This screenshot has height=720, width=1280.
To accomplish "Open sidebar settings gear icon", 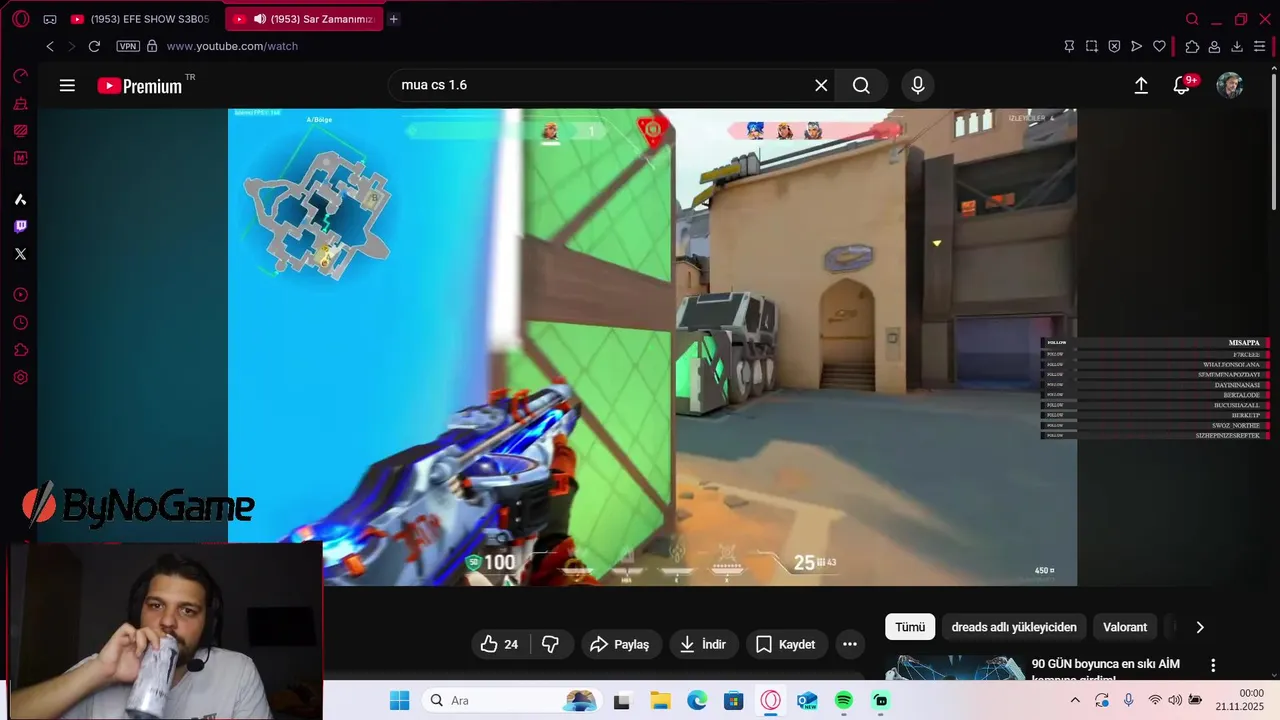I will 20,378.
